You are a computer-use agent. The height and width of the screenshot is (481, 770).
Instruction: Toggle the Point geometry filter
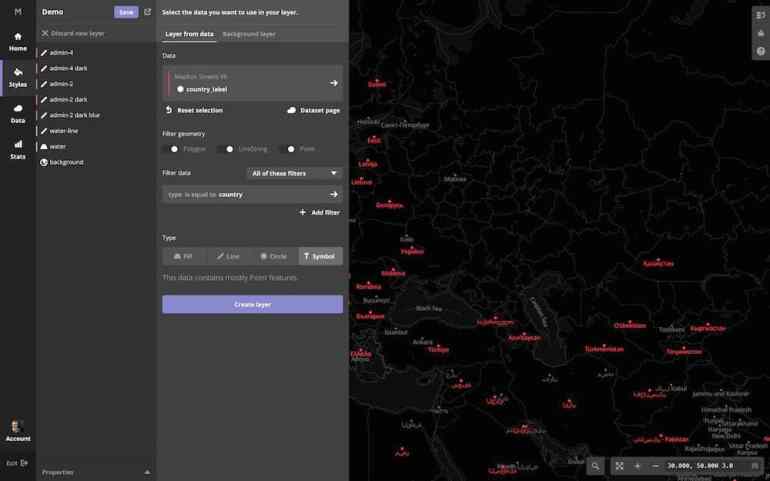point(288,149)
